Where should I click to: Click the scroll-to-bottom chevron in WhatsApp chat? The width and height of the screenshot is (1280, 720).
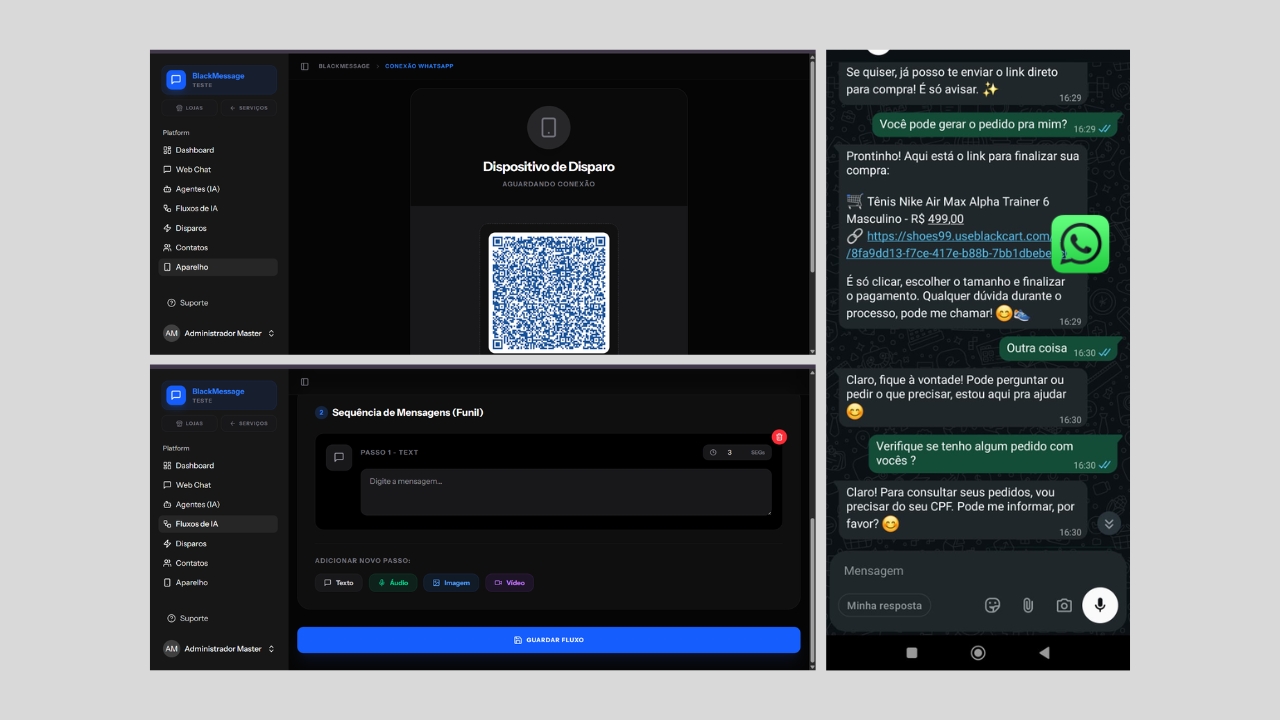[1108, 523]
